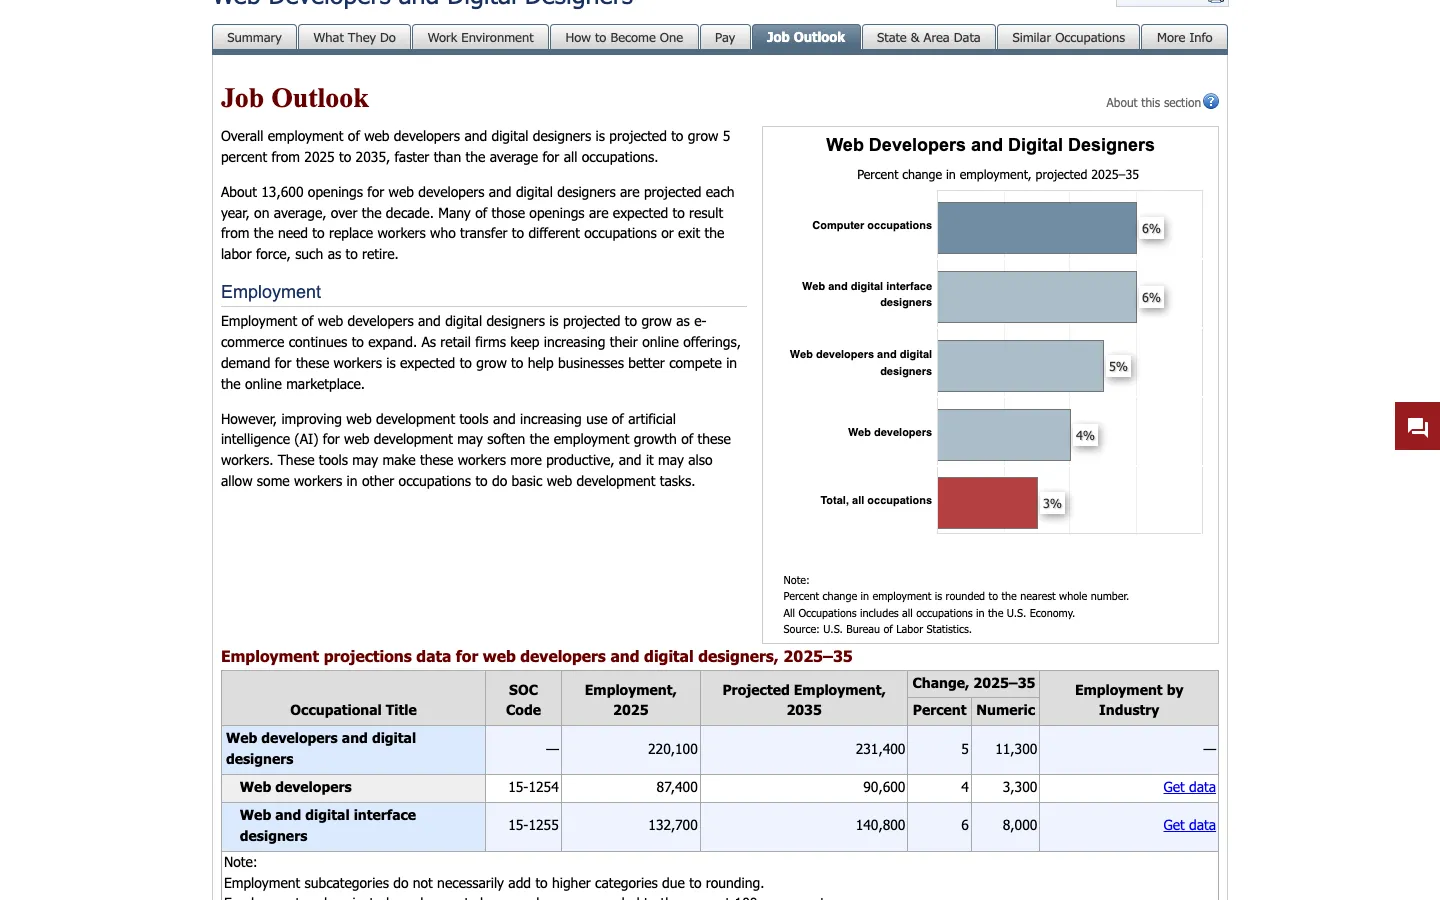Click the 132,700 employment cell
The height and width of the screenshot is (900, 1440).
pos(631,826)
